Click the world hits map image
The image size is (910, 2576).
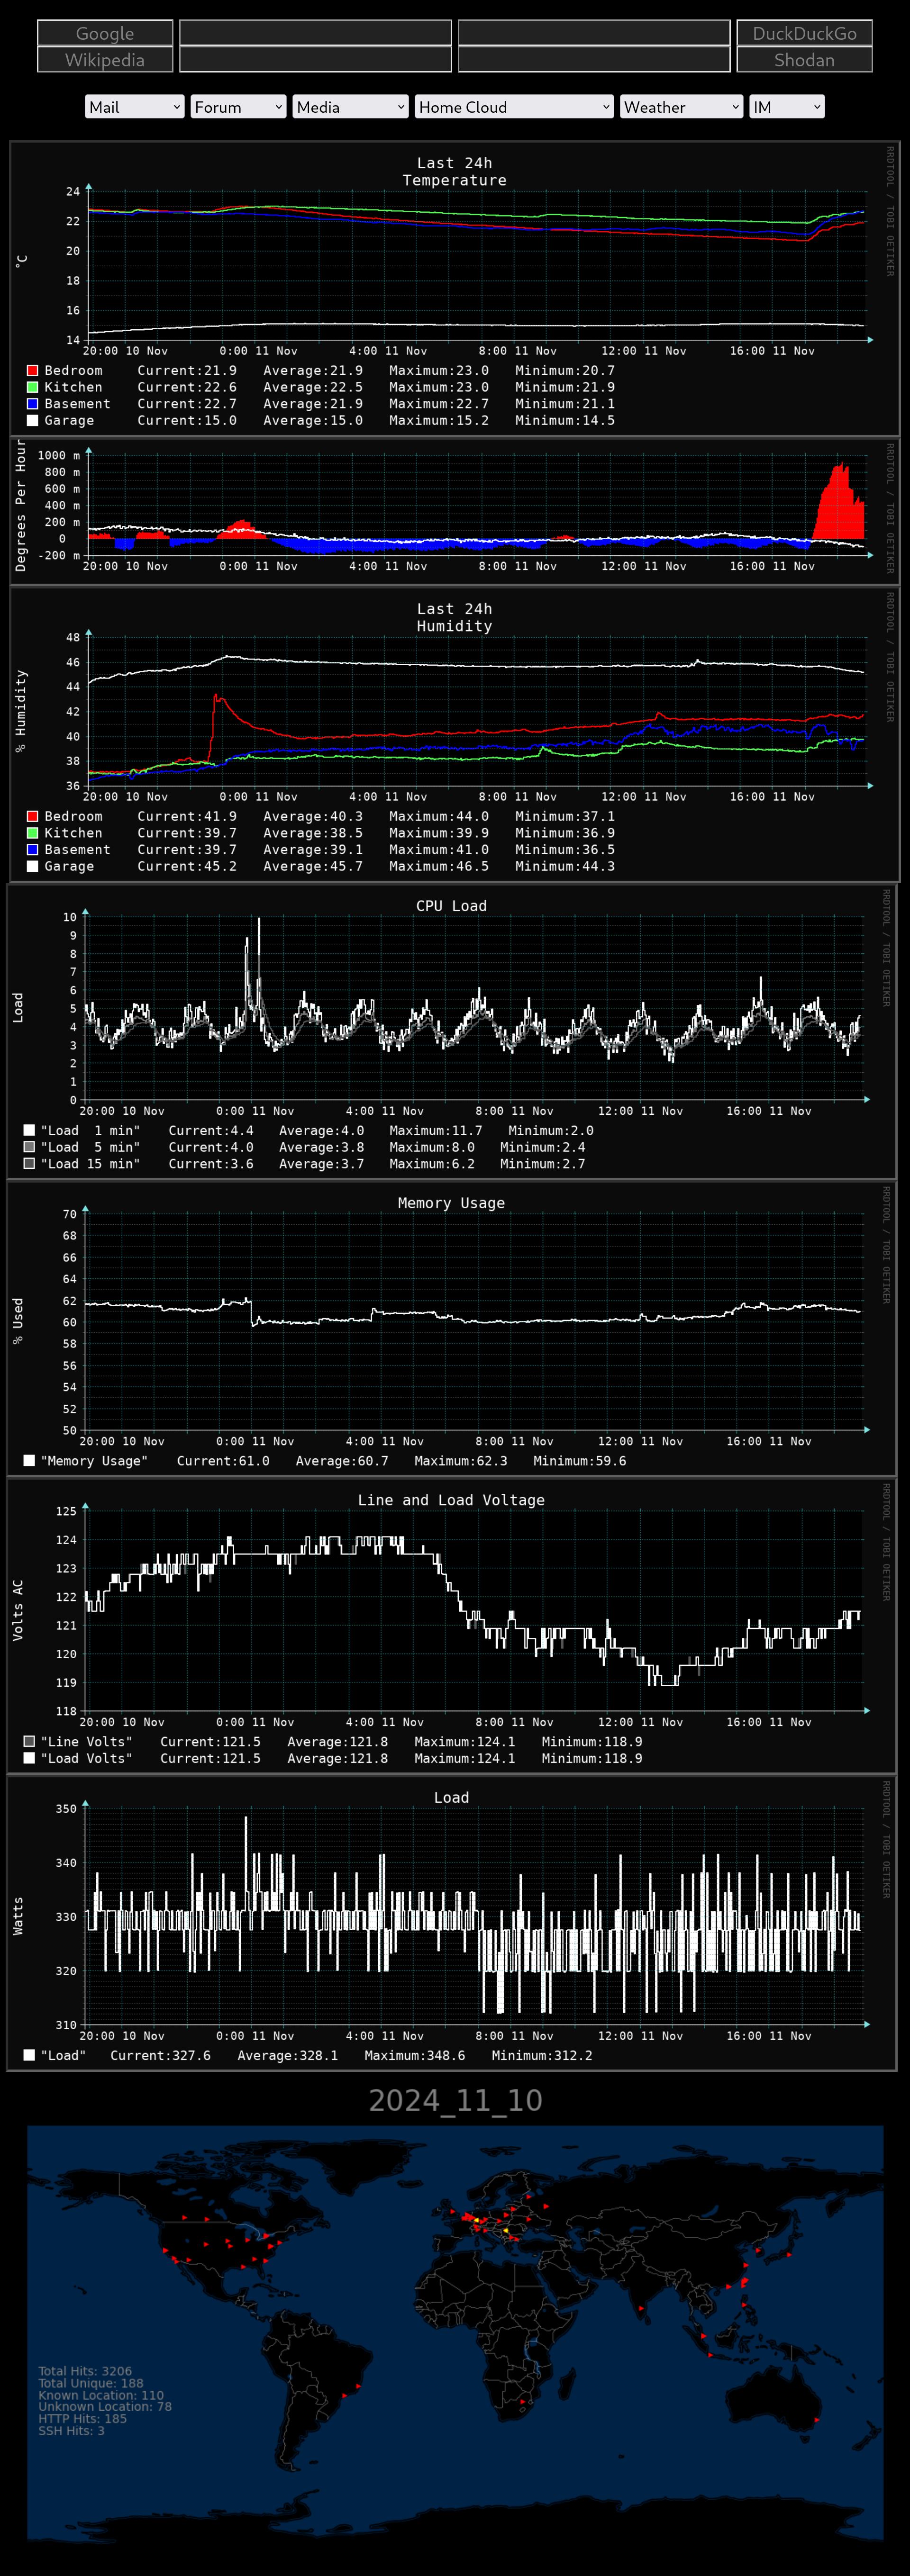click(x=455, y=2333)
